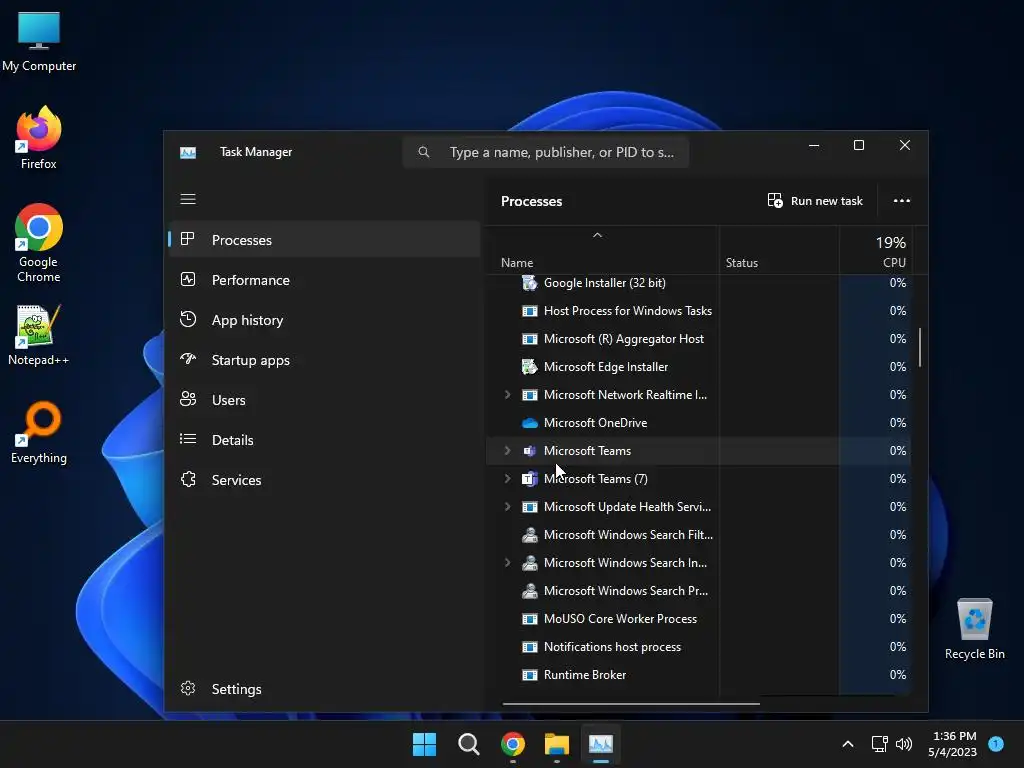Open the Notepad++ desktop shortcut

pos(39,334)
